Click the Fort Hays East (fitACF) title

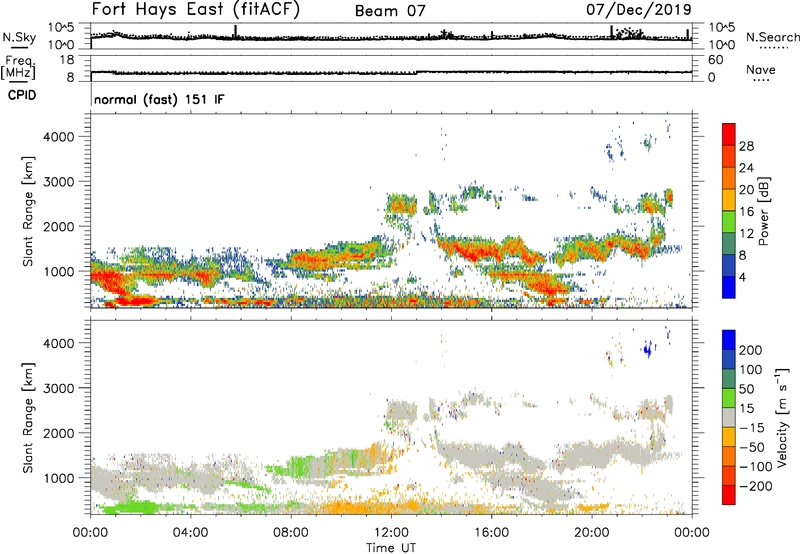(196, 10)
